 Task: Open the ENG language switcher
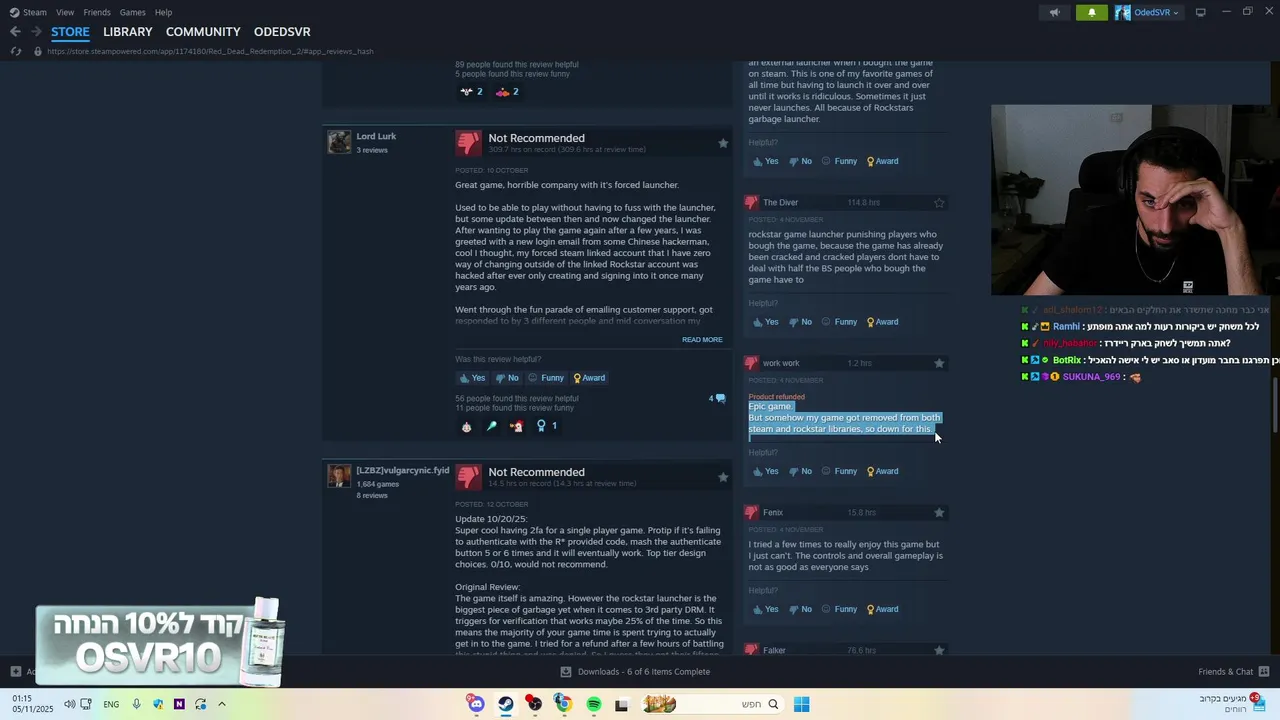point(111,704)
